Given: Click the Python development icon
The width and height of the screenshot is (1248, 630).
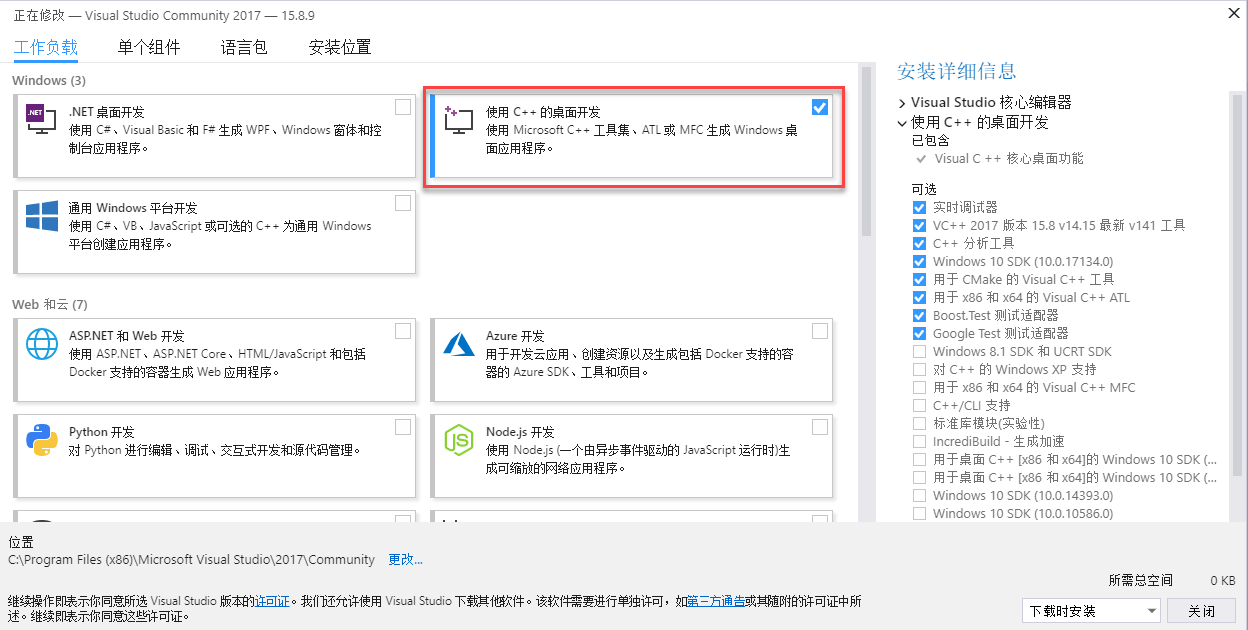Looking at the screenshot, I should (x=41, y=440).
